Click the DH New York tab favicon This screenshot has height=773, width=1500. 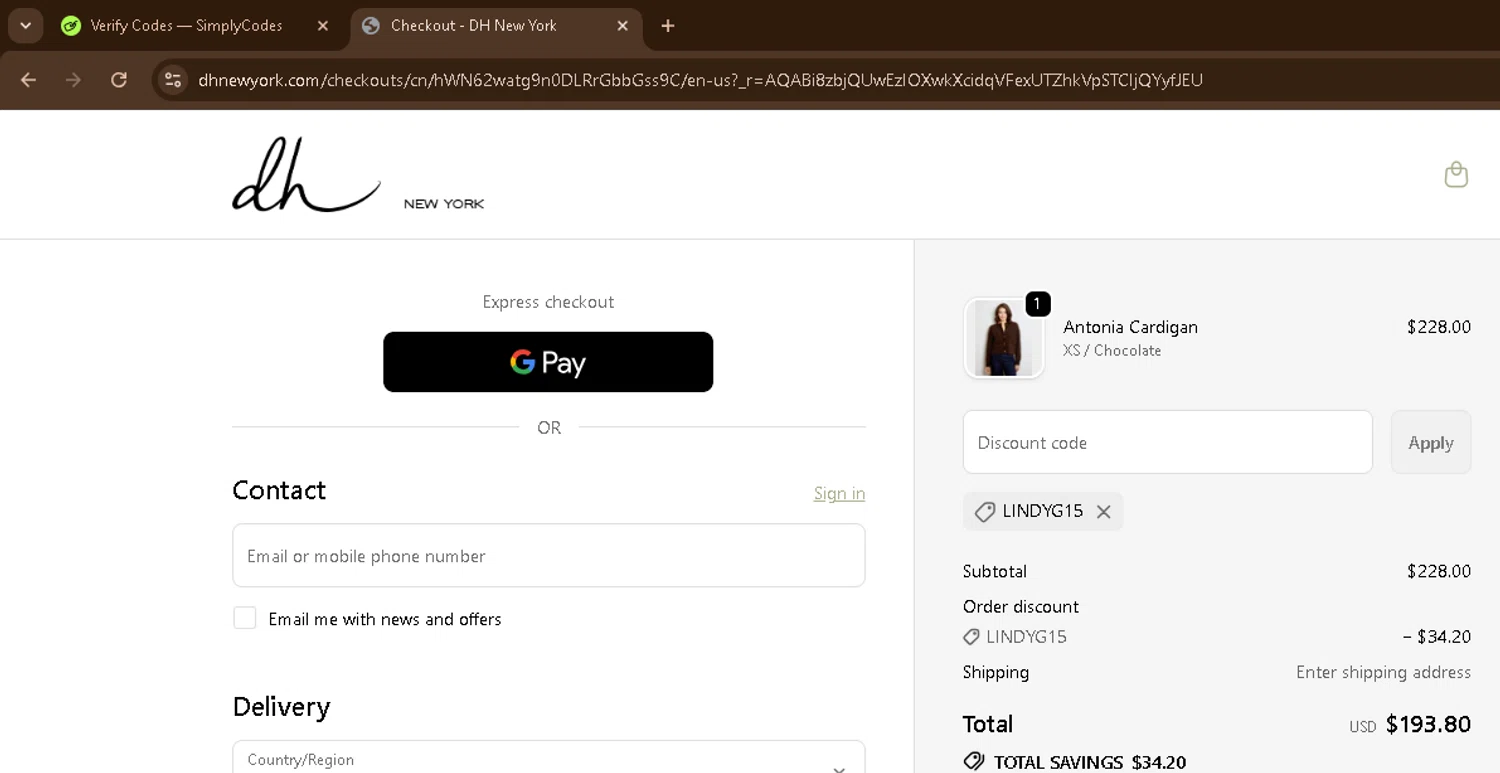[x=371, y=26]
